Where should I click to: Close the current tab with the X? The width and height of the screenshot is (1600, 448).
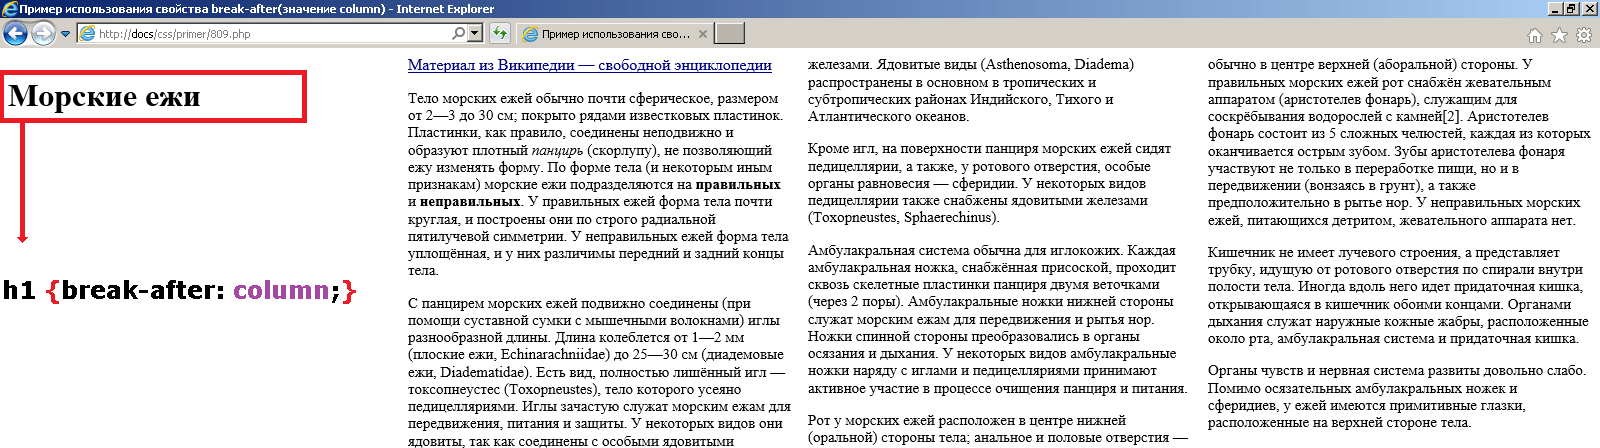703,34
